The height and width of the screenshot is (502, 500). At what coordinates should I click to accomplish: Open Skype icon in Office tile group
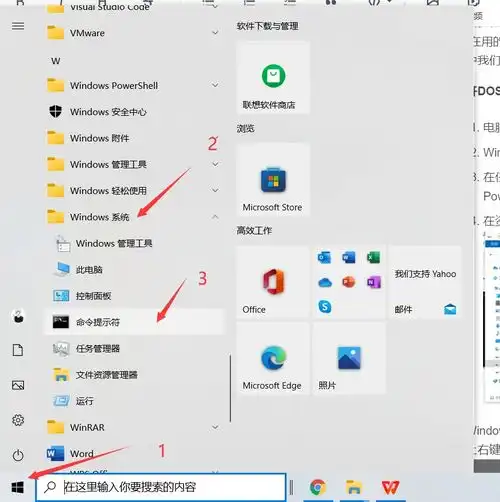point(325,307)
